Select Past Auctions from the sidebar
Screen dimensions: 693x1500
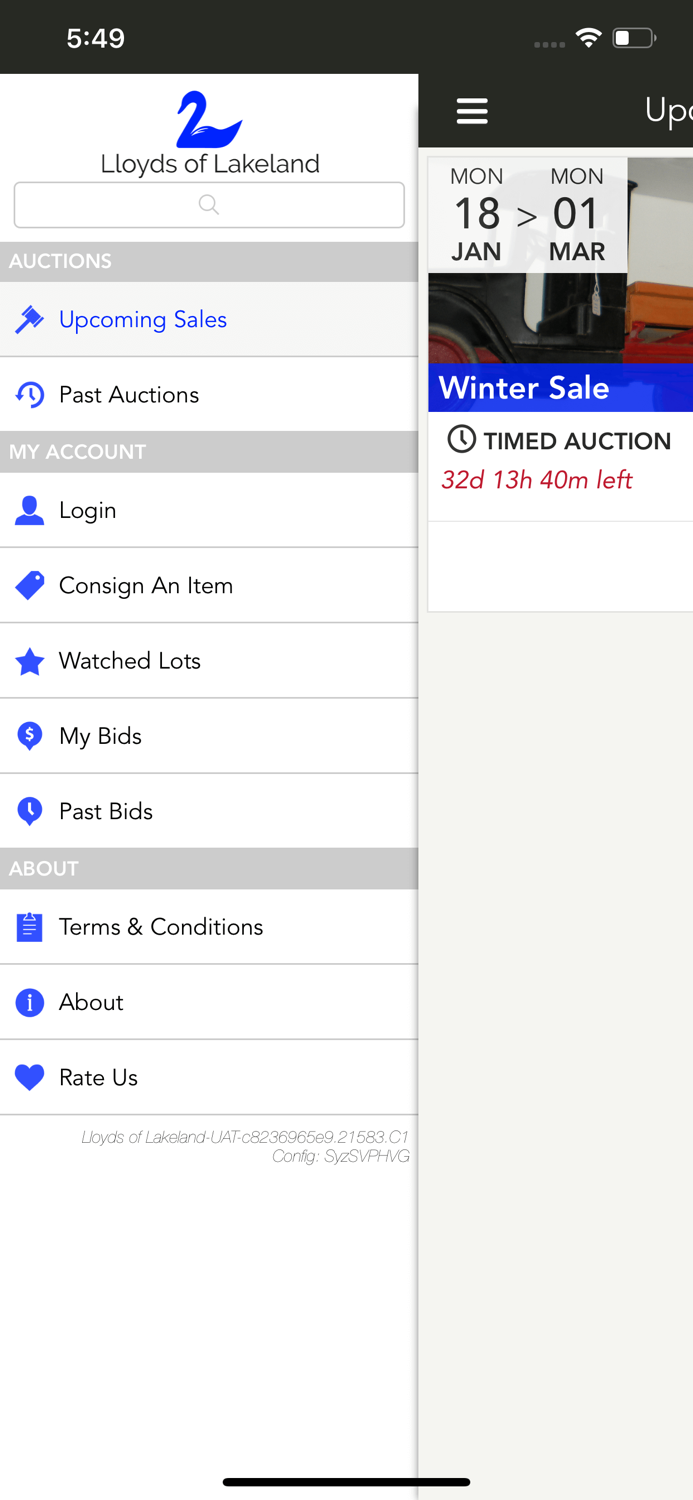130,394
